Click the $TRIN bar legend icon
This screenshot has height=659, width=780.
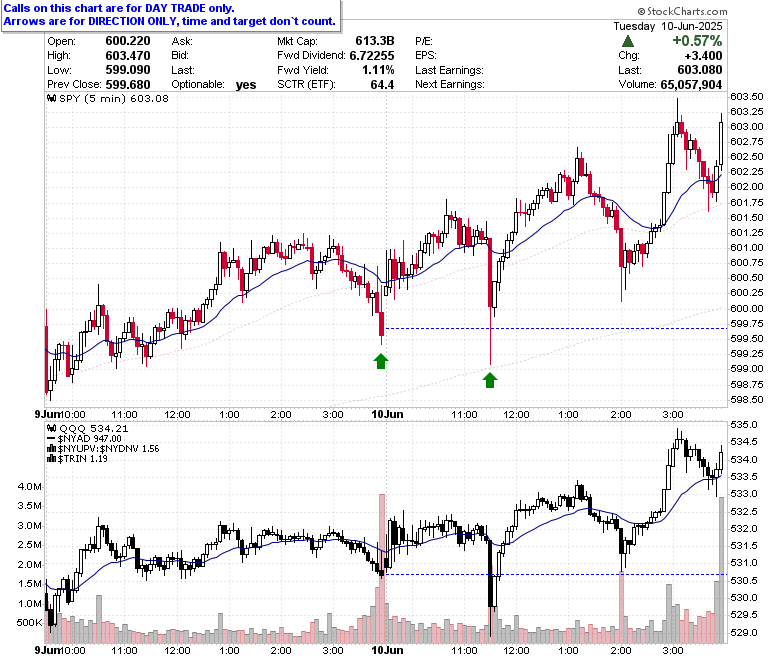(x=51, y=459)
